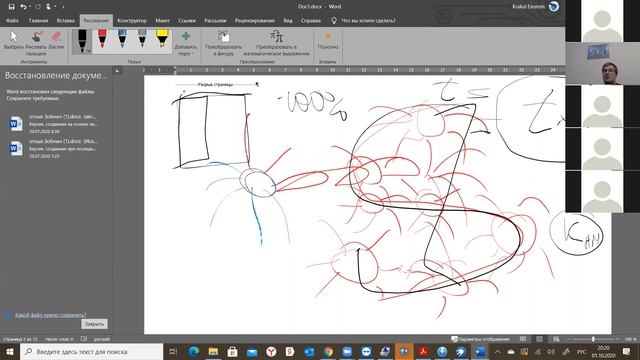Viewport: 640px width, 360px height.
Task: Open Yandex Browser from the taskbar
Action: pyautogui.click(x=271, y=351)
